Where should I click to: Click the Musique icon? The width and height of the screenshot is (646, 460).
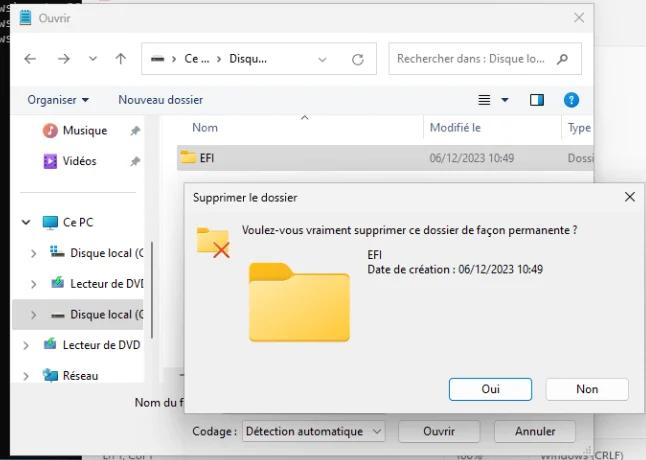(50, 131)
